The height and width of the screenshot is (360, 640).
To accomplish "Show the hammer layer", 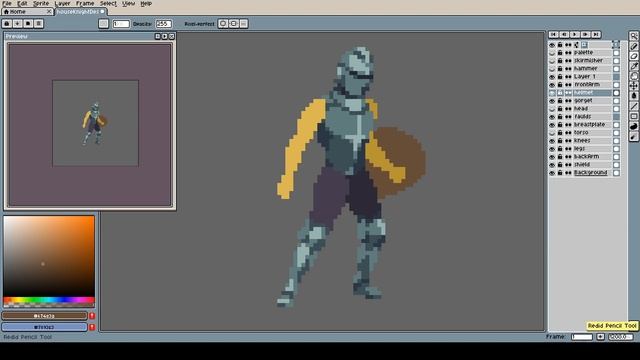I will (552, 69).
